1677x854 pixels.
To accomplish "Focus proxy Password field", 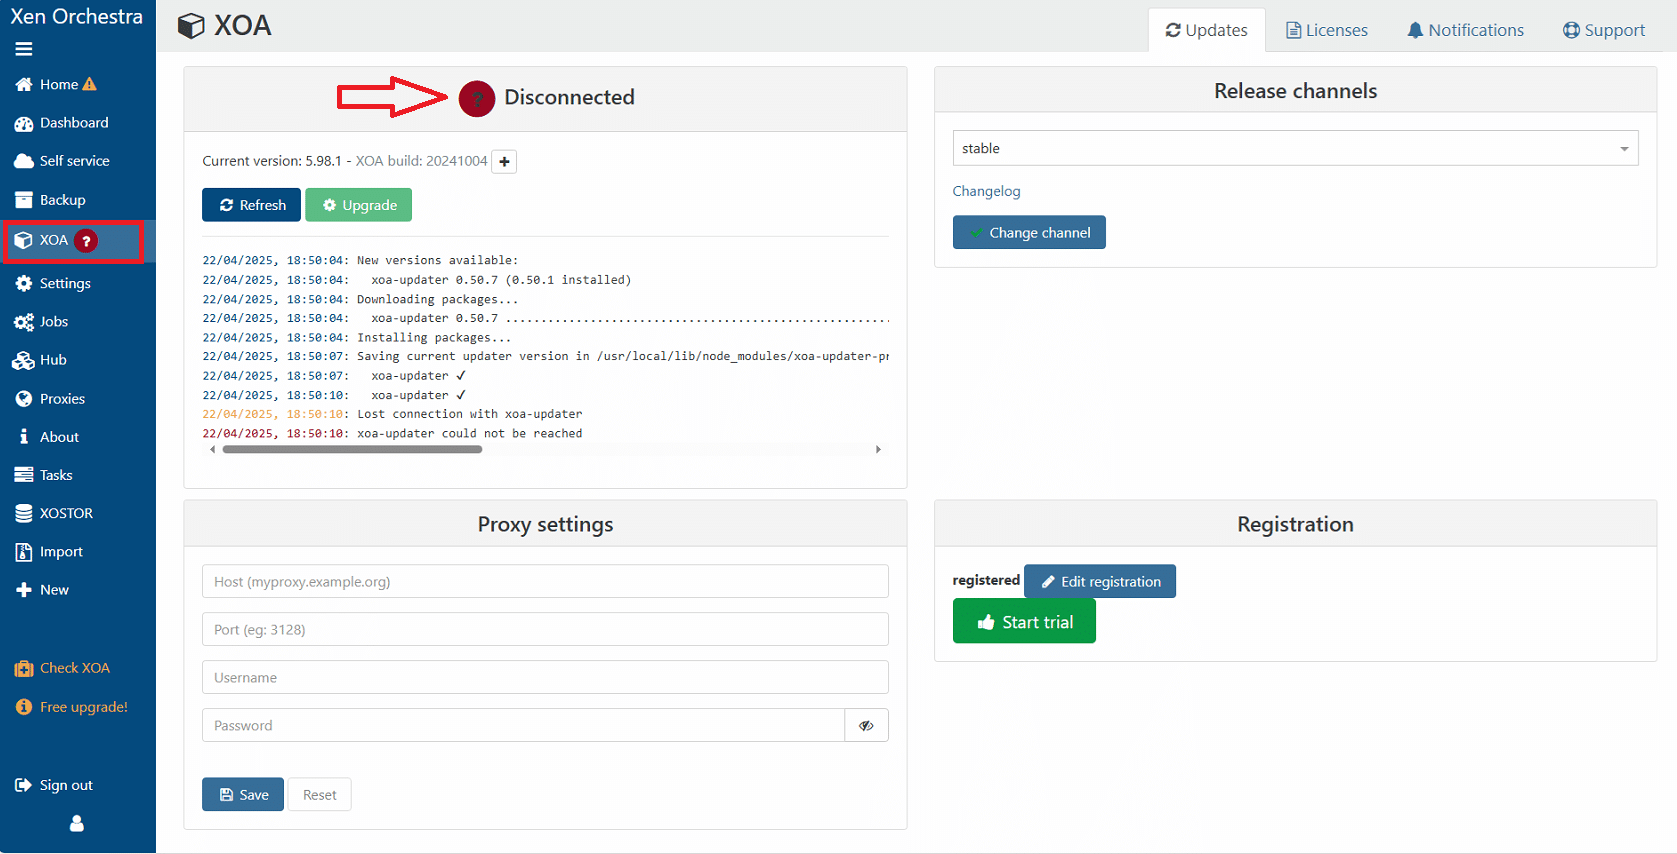I will (x=523, y=726).
